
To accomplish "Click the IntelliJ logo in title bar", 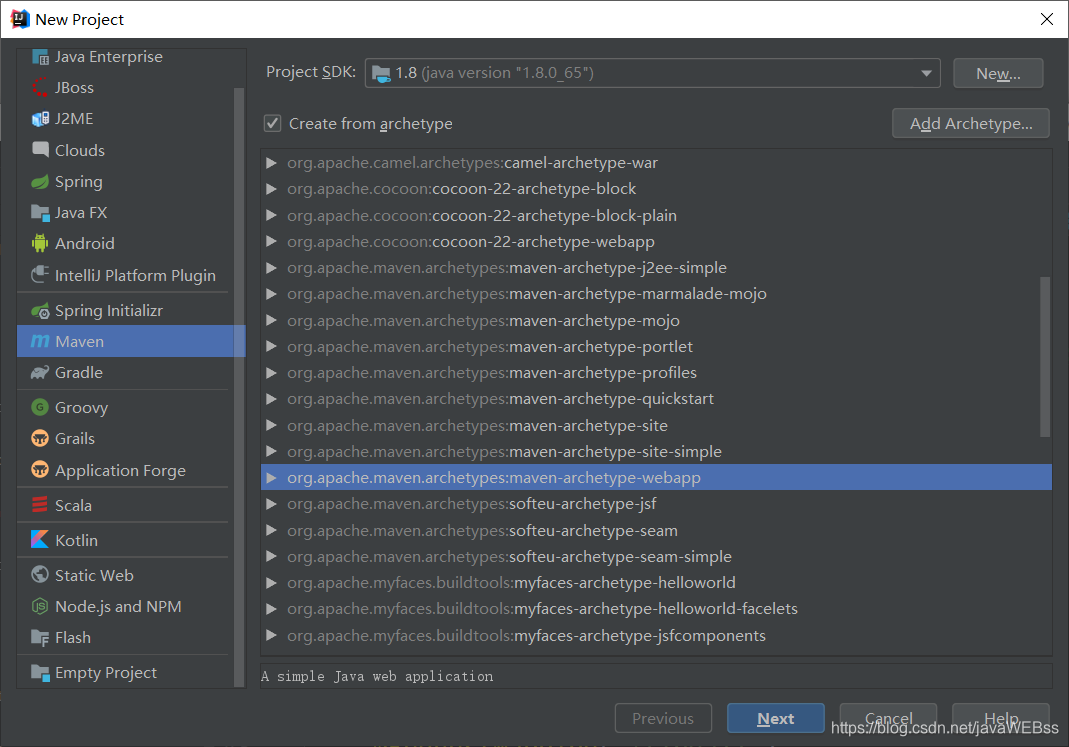I will 20,19.
